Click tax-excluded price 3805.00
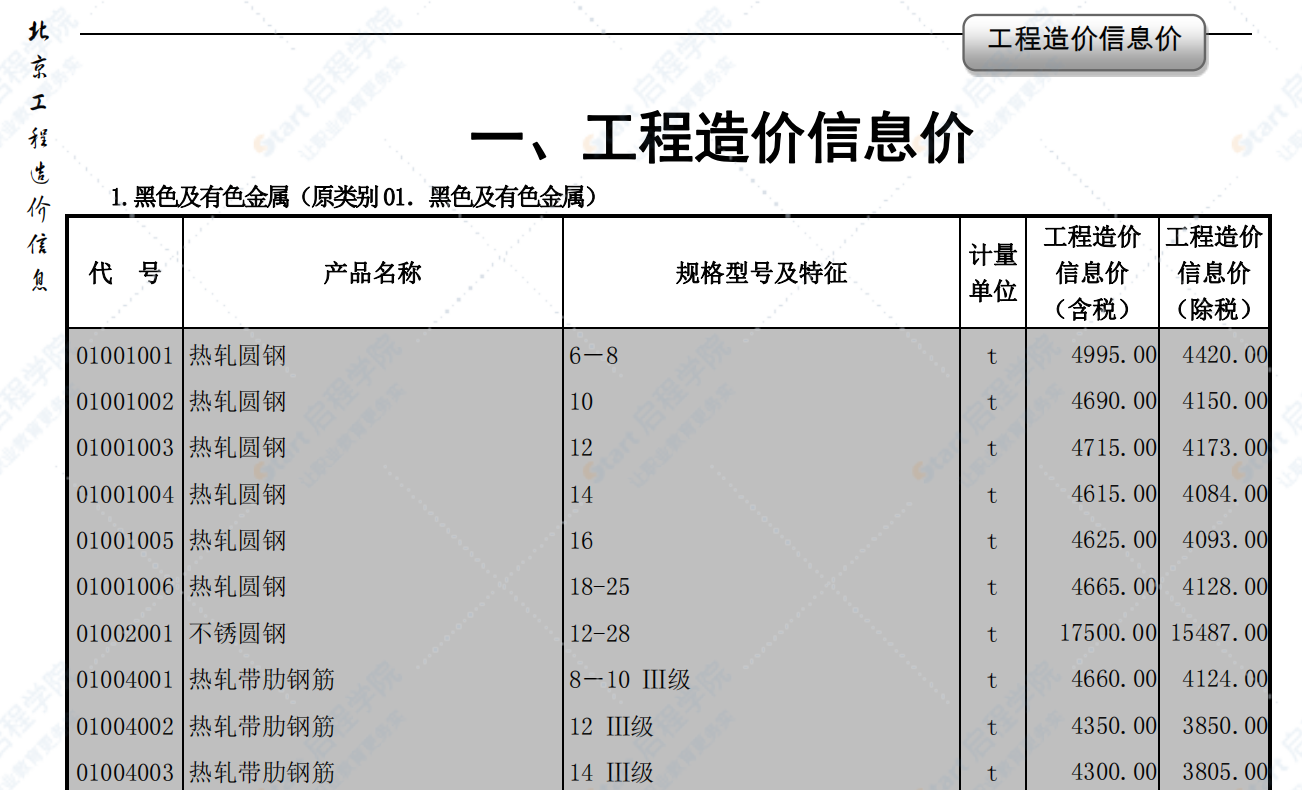The width and height of the screenshot is (1302, 790). click(x=1225, y=772)
